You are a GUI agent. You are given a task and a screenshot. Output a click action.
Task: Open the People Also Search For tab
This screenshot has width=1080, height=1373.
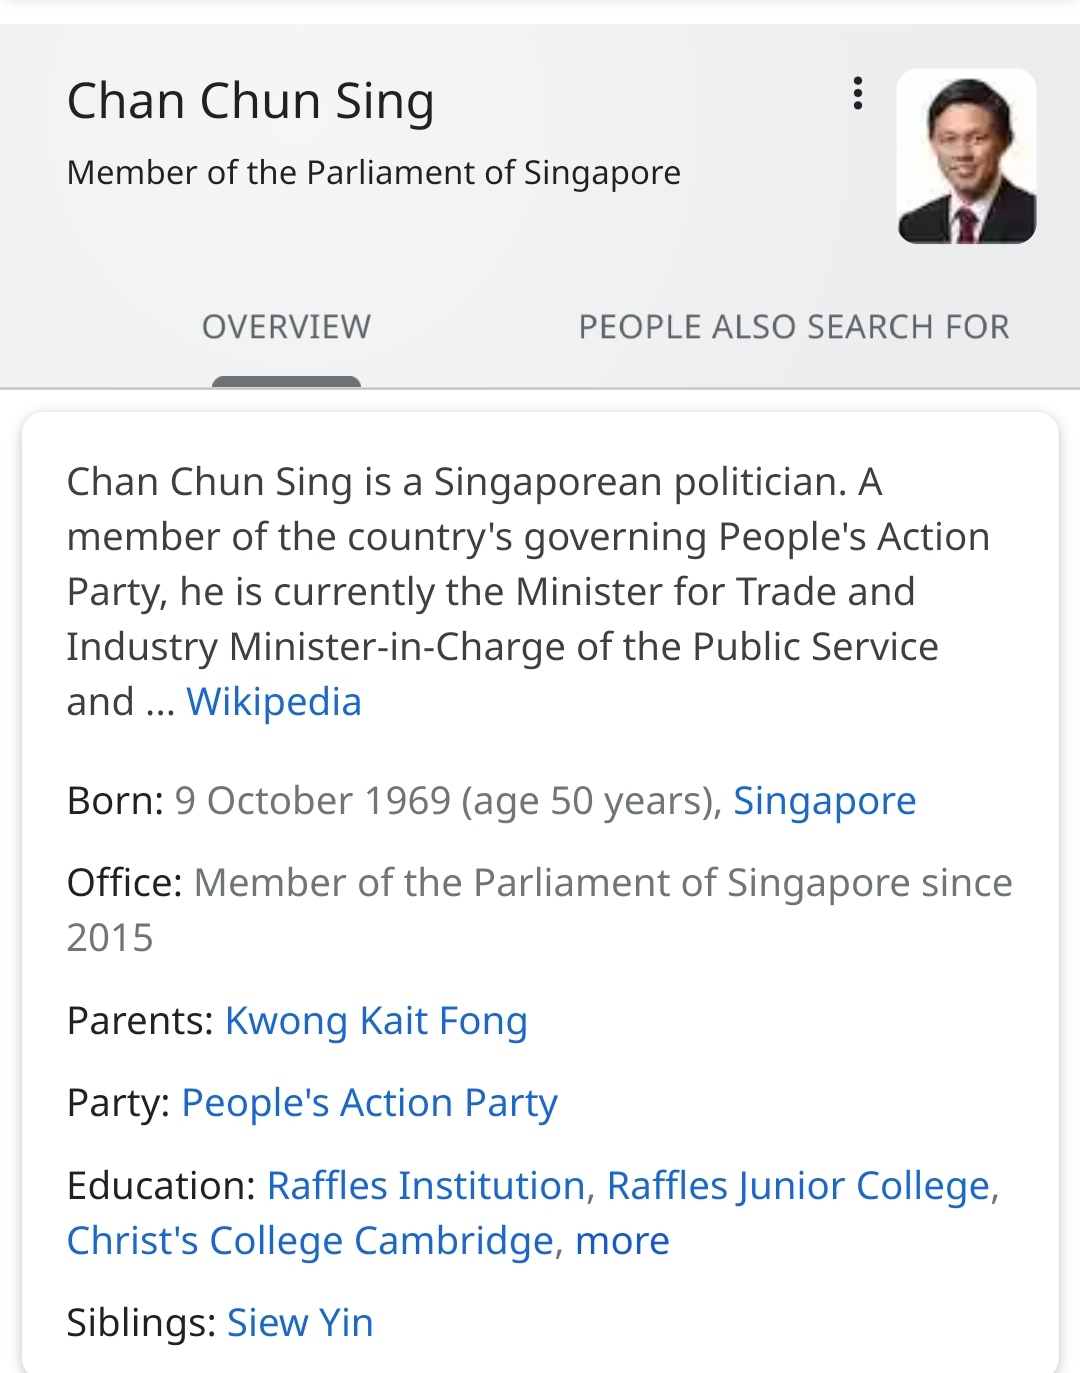tap(793, 327)
